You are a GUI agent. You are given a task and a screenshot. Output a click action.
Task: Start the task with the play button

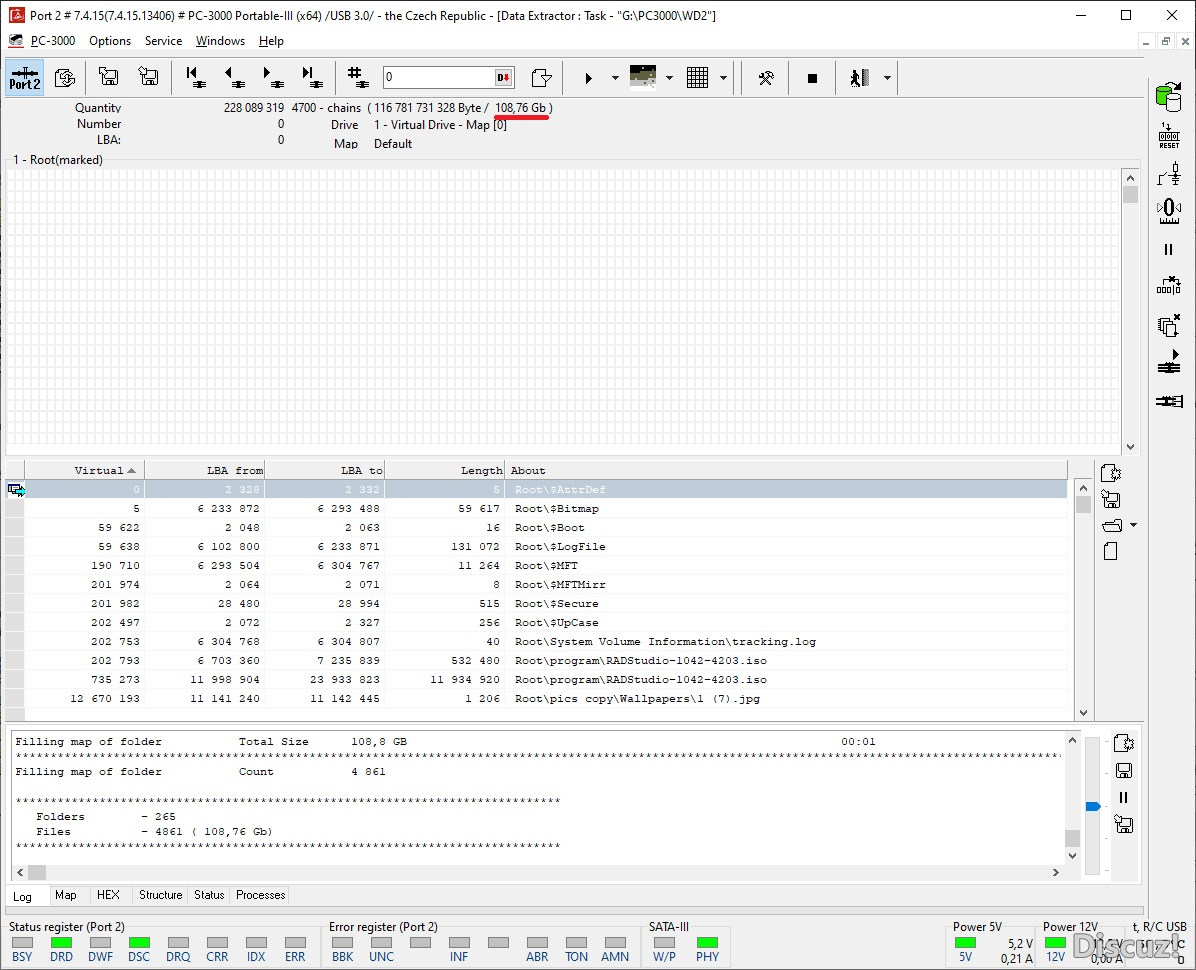pyautogui.click(x=588, y=78)
